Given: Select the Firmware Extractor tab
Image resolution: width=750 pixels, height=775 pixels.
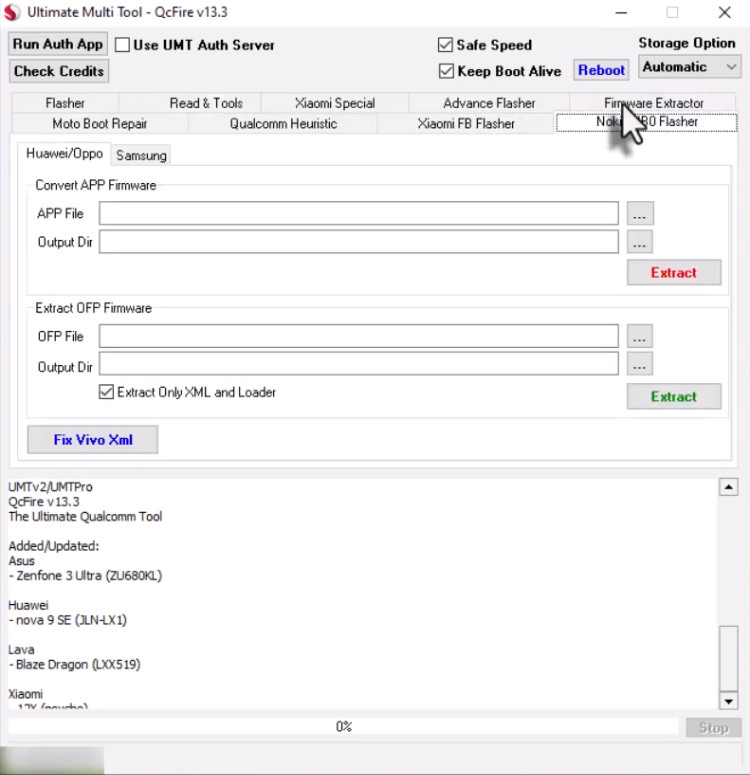Looking at the screenshot, I should click(653, 103).
